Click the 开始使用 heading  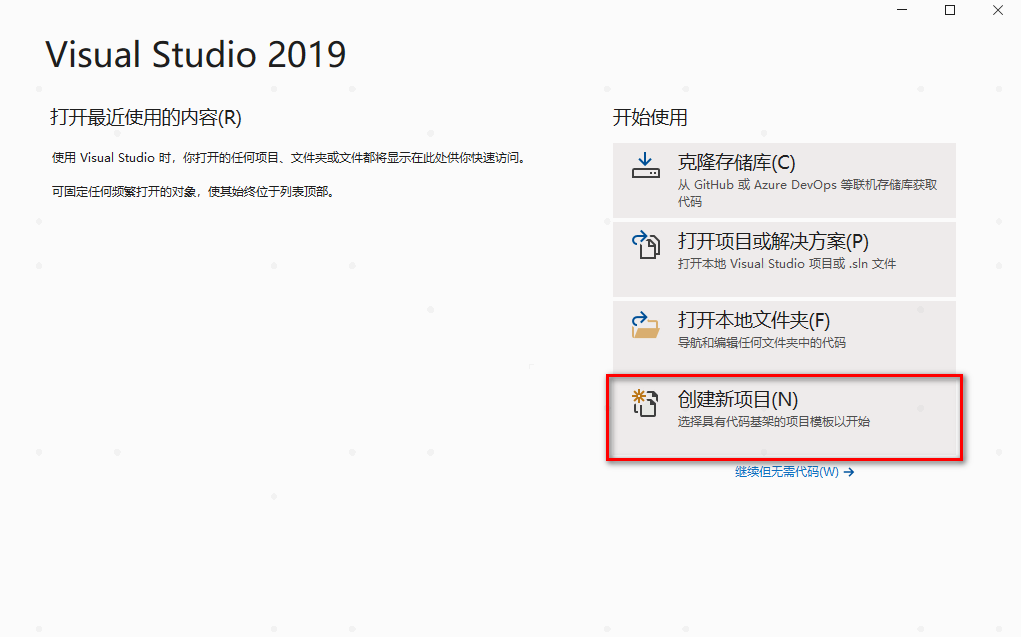click(x=650, y=118)
